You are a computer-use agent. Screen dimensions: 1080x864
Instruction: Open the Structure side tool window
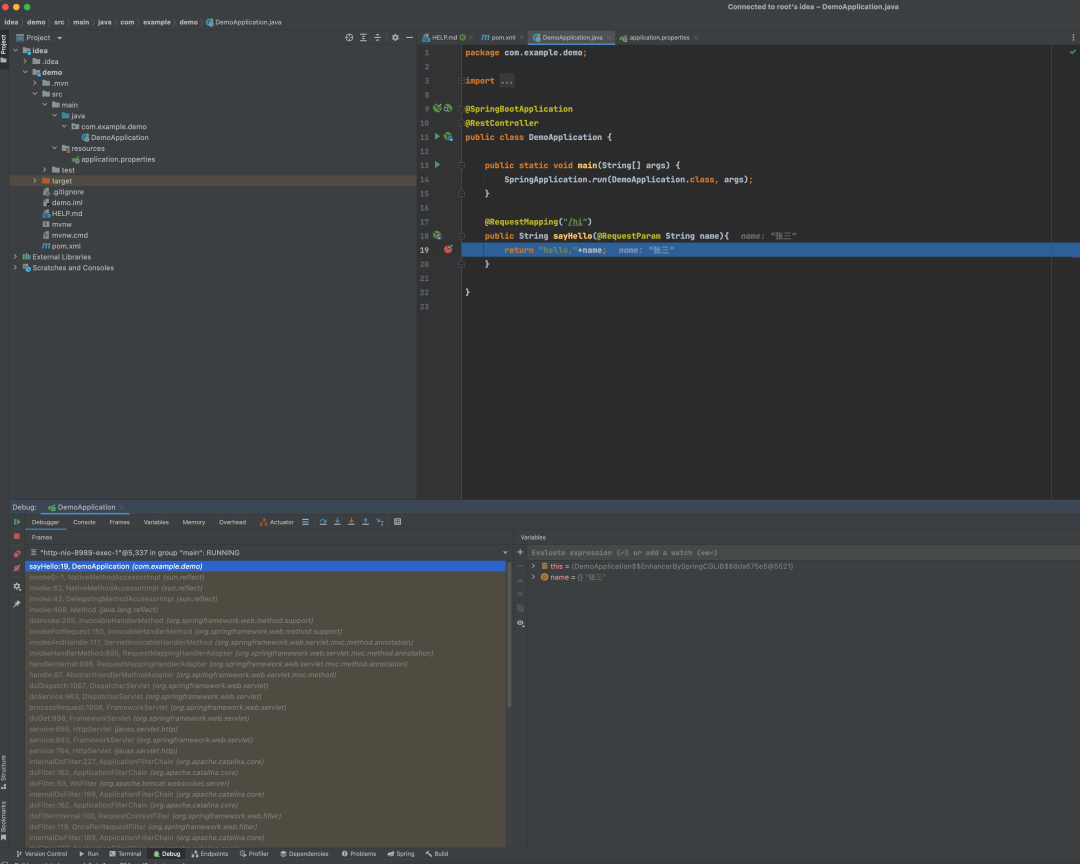(4, 772)
